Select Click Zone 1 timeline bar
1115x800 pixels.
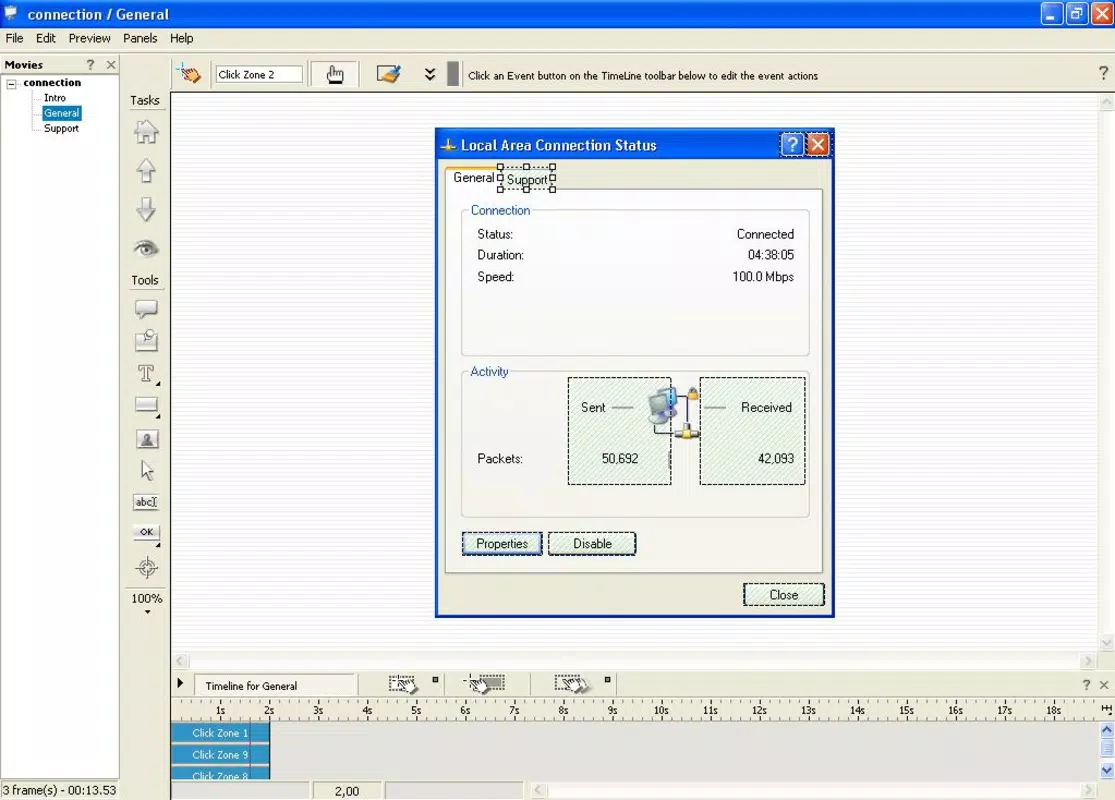pos(220,732)
